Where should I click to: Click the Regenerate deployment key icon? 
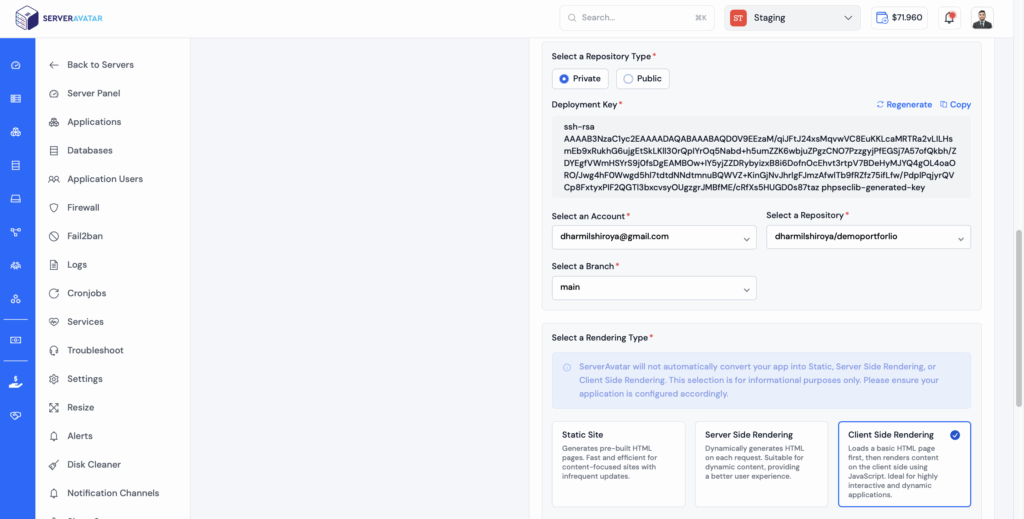pyautogui.click(x=880, y=104)
